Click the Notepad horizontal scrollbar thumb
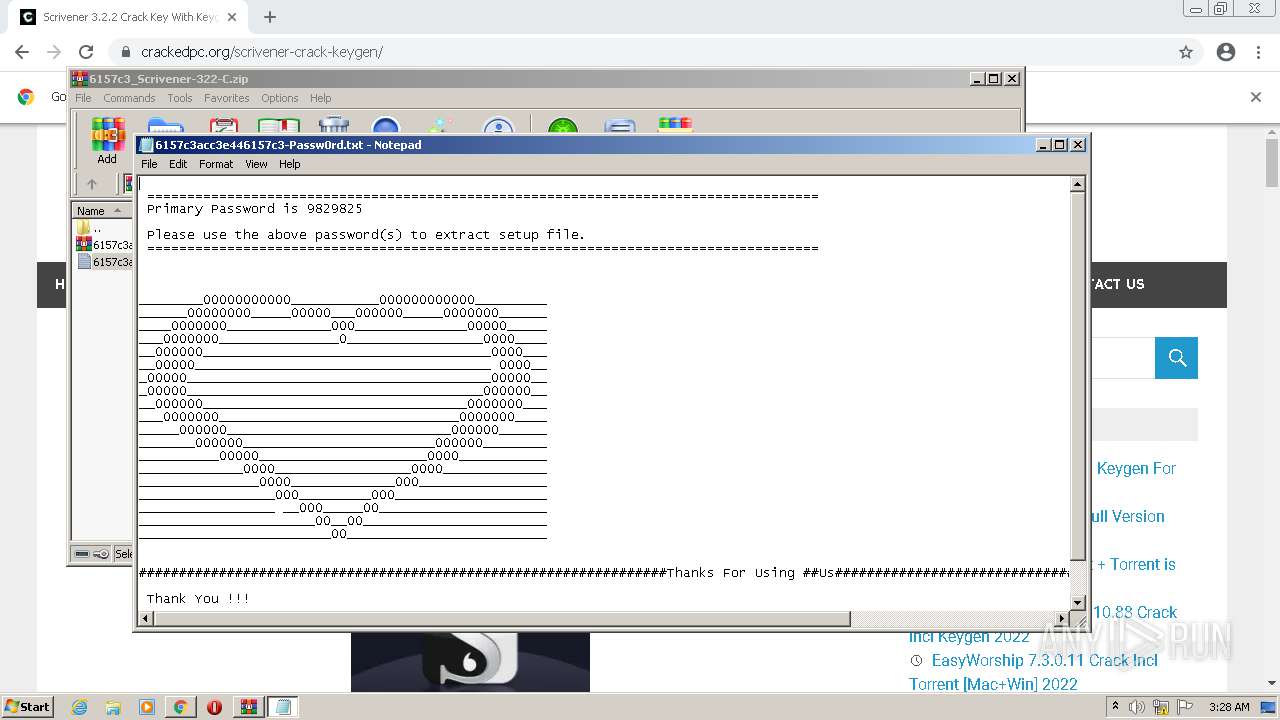 click(502, 619)
